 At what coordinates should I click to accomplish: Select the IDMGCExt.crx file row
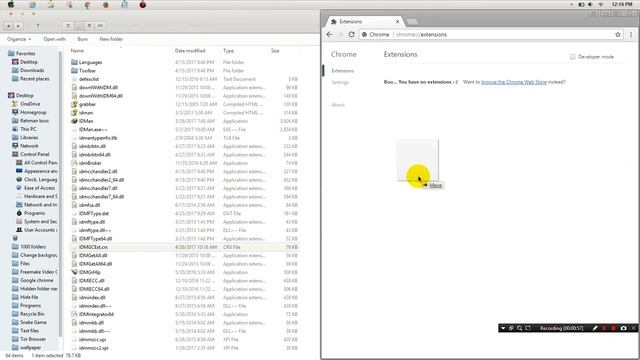click(x=184, y=247)
